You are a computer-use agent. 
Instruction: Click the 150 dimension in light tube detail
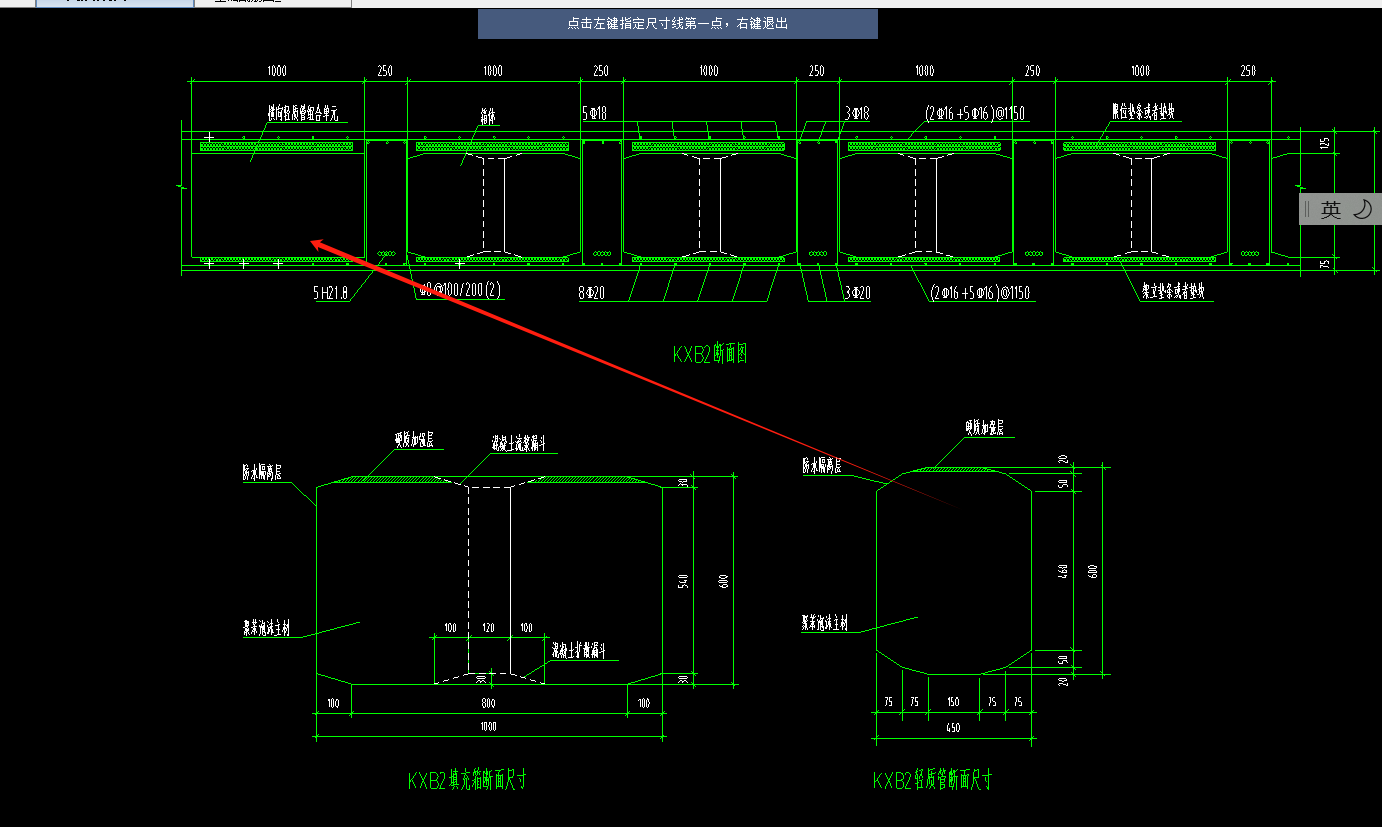953,702
